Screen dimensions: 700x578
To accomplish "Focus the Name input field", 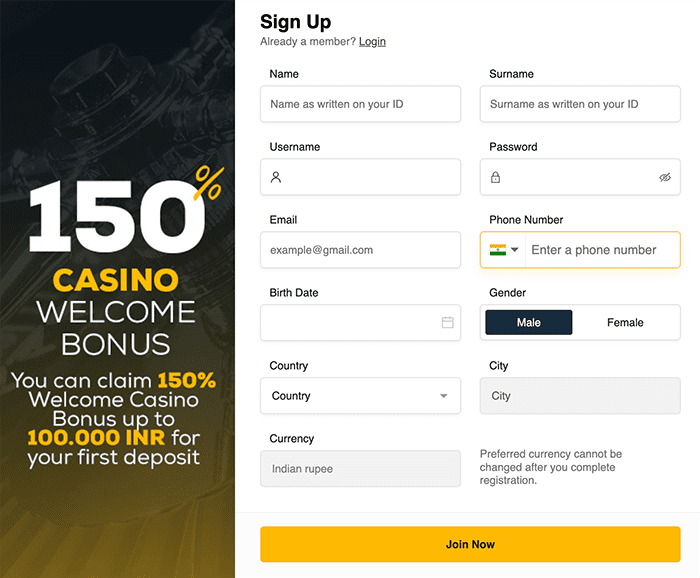I will [360, 104].
